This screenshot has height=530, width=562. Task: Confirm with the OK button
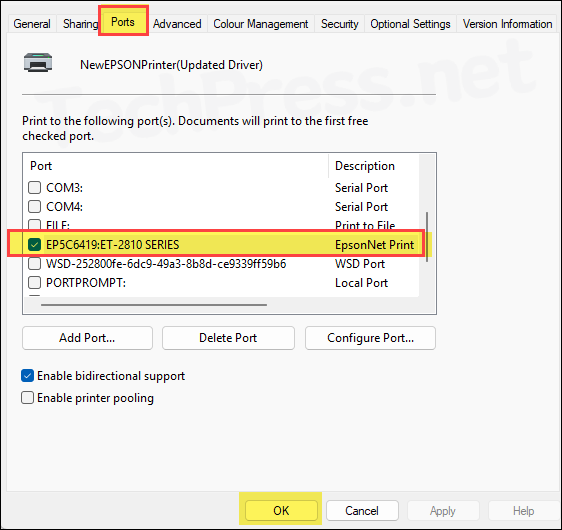point(281,511)
